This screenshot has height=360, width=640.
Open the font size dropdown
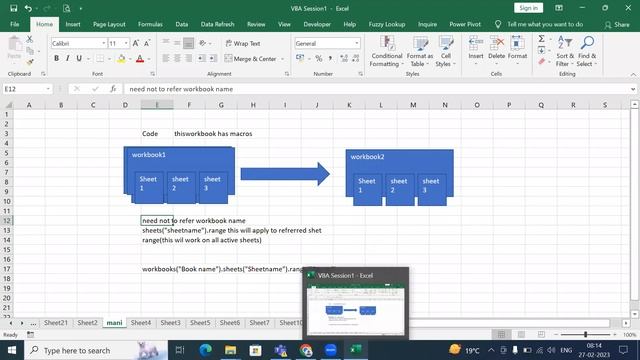(126, 43)
